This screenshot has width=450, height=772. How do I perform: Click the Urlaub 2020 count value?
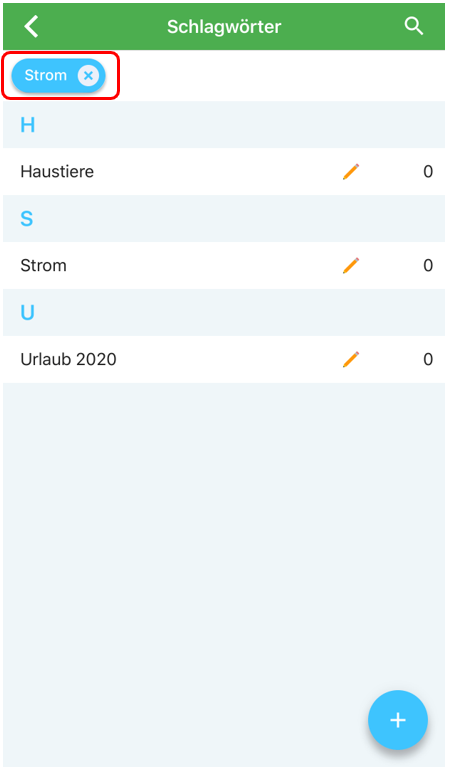[428, 359]
